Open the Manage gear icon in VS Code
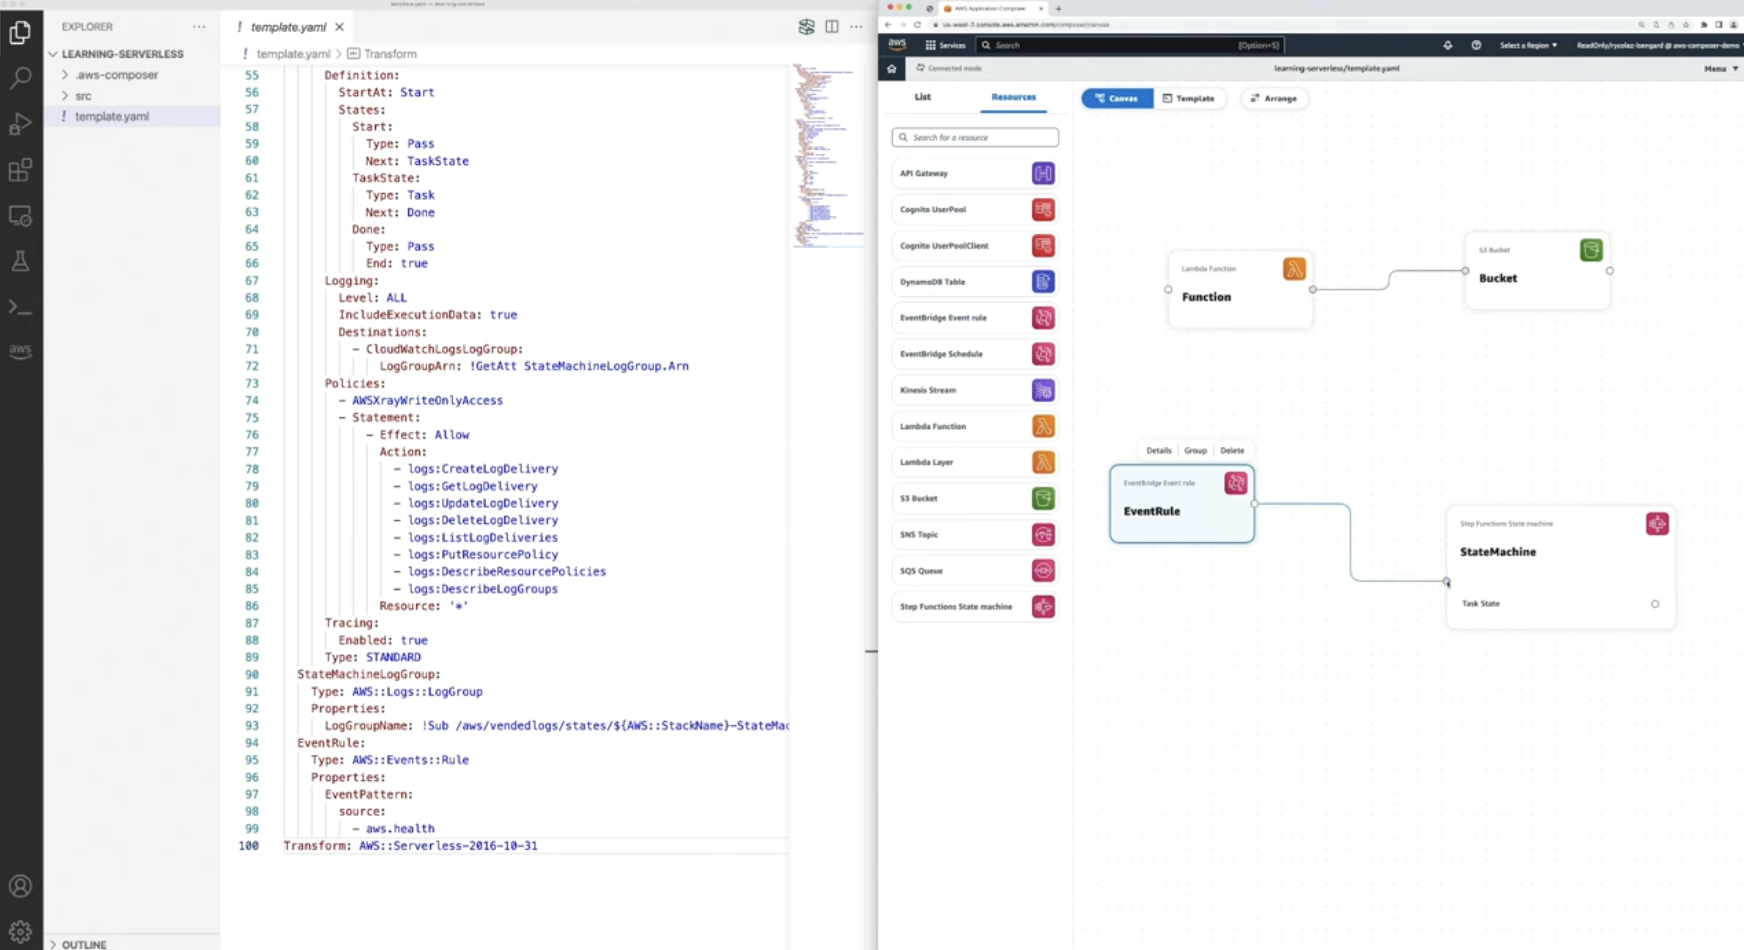The height and width of the screenshot is (950, 1744). click(20, 932)
